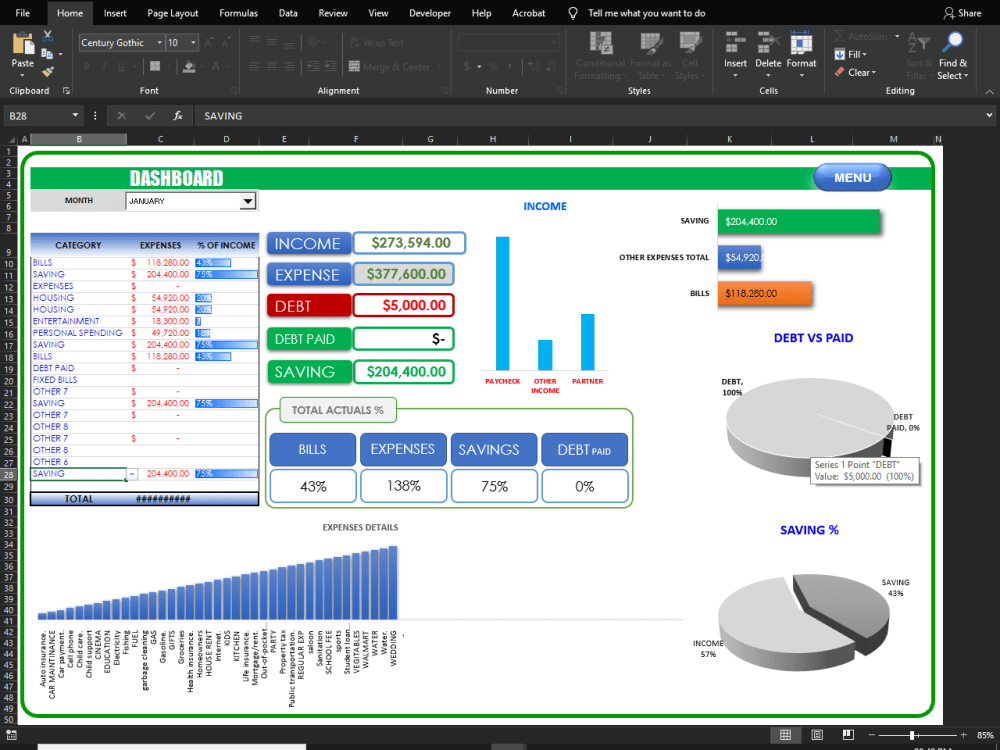Switch to the Developer tab
Screen dimensions: 1000x750
click(x=430, y=13)
